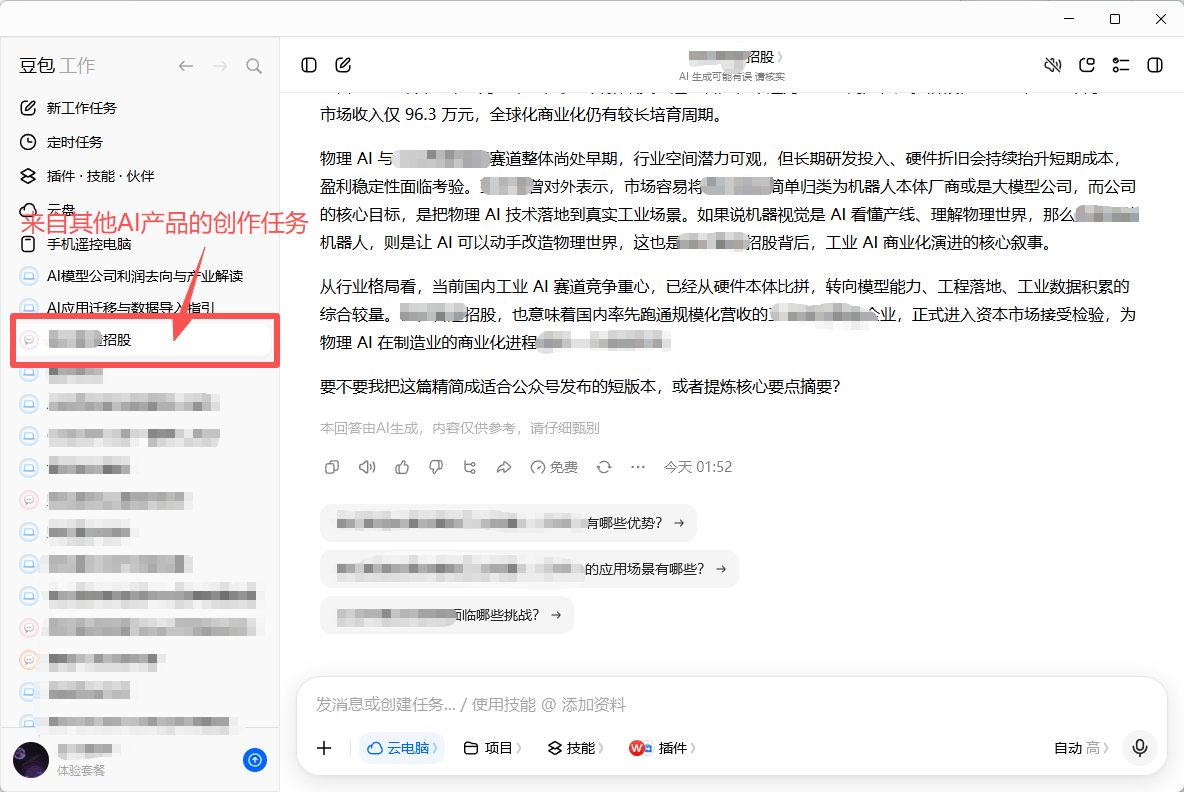Play the reply aloud with the speaker icon
This screenshot has height=792, width=1184.
coord(367,467)
